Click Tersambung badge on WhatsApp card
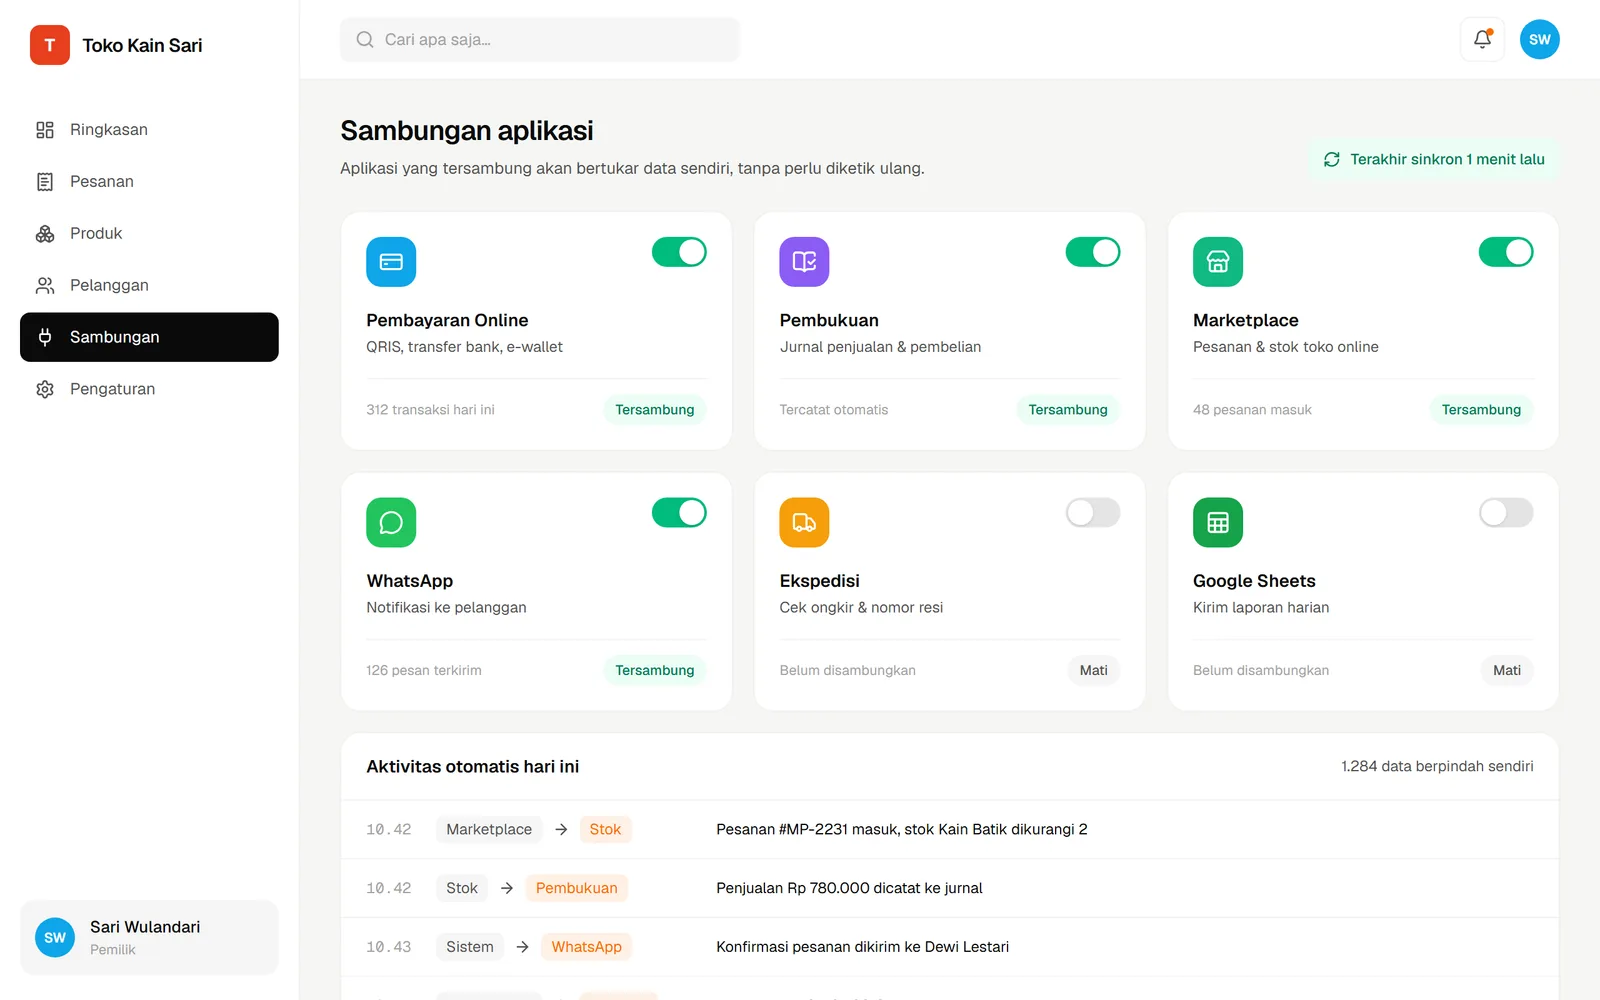 click(655, 670)
